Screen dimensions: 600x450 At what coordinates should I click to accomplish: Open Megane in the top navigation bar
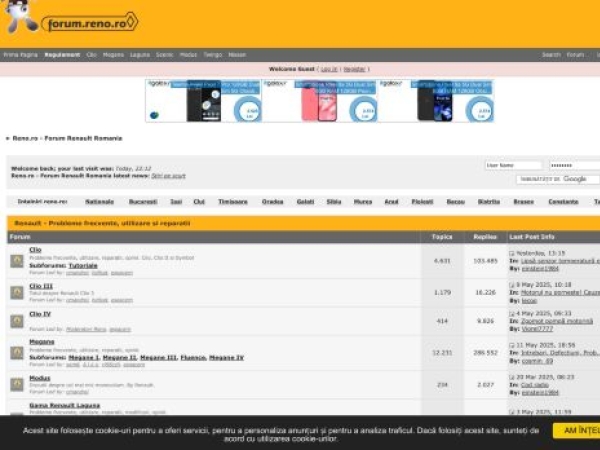[x=113, y=55]
